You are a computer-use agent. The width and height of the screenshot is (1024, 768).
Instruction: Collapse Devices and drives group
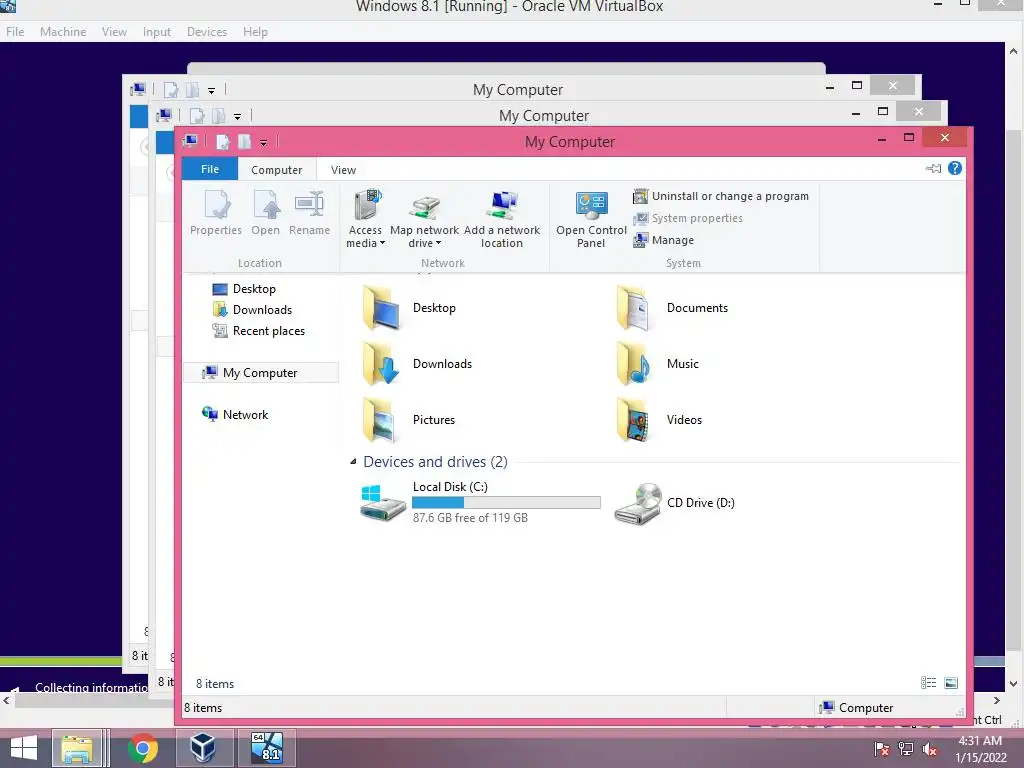pyautogui.click(x=353, y=462)
